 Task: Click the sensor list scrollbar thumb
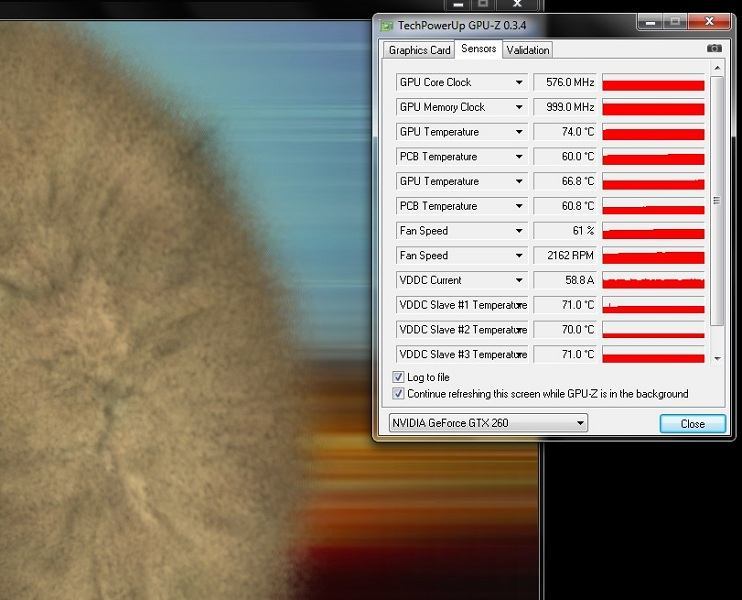(717, 201)
